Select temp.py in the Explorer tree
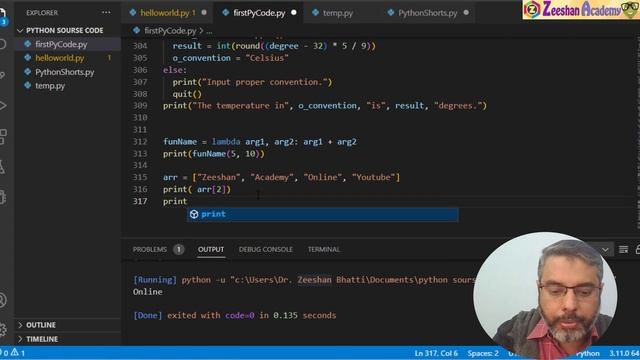The image size is (640, 360). click(67, 86)
